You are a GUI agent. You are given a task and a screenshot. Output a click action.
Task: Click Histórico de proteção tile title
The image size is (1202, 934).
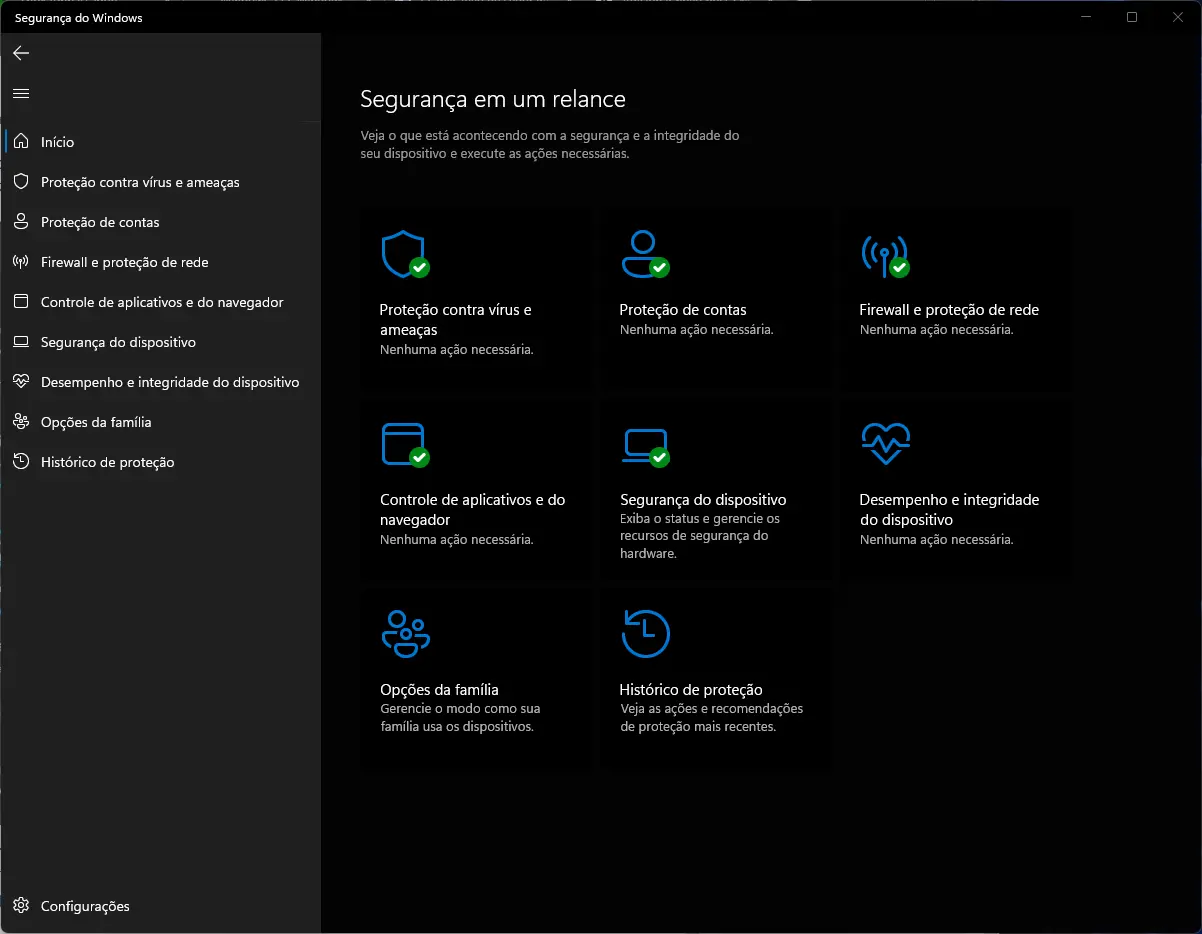[690, 690]
